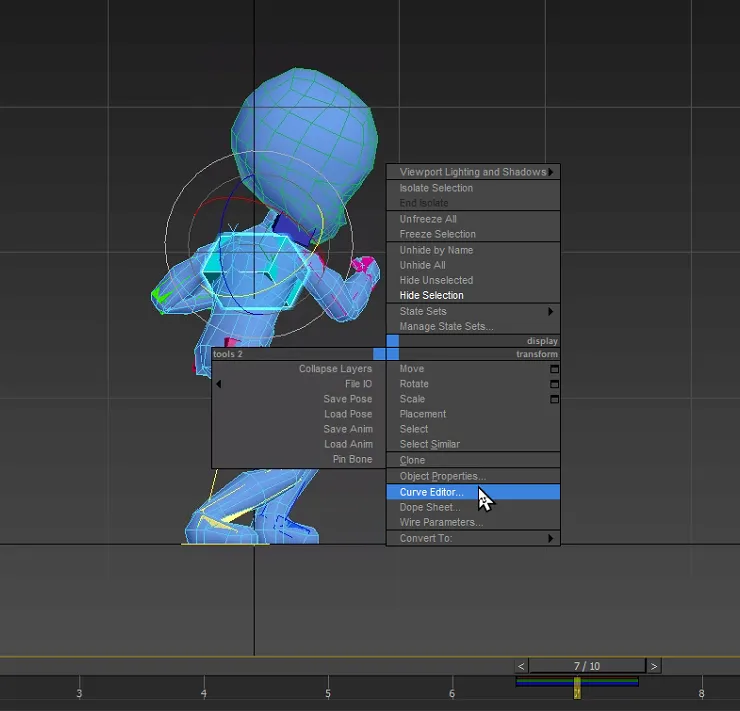Choose Clone from the transform menu

point(412,461)
